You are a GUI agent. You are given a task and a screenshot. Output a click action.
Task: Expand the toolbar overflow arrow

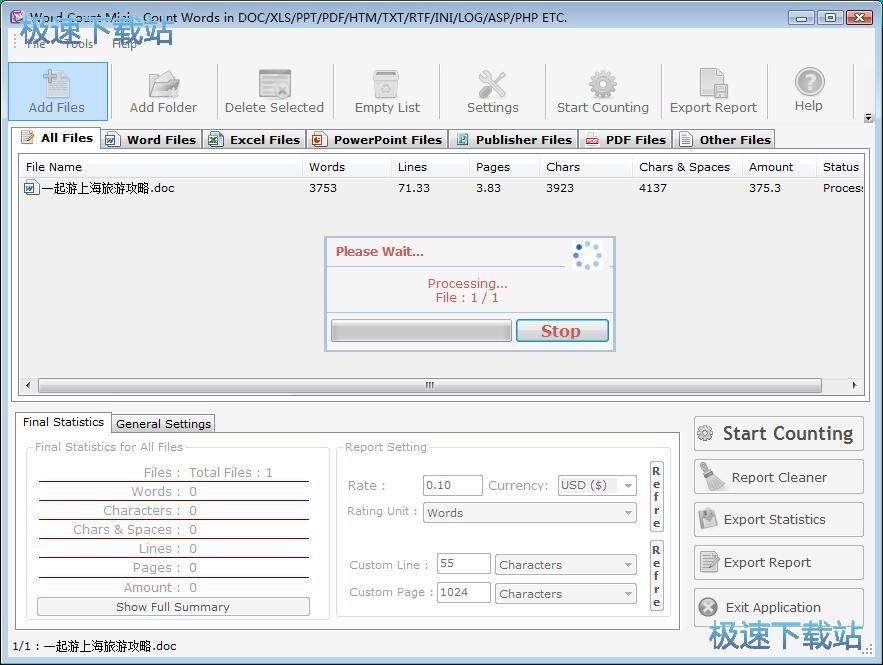pos(868,118)
